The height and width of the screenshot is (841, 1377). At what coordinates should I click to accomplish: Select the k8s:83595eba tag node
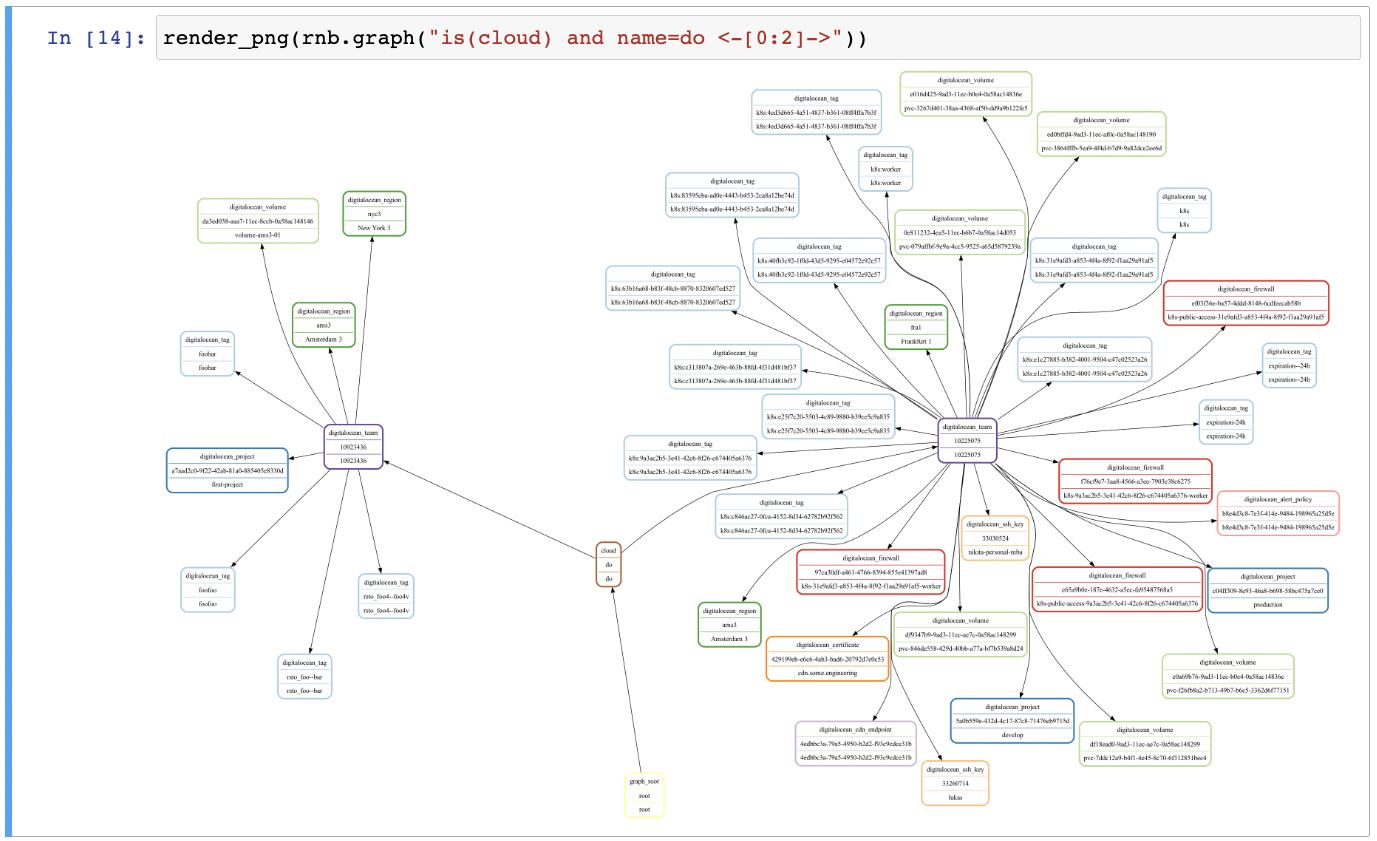[733, 195]
